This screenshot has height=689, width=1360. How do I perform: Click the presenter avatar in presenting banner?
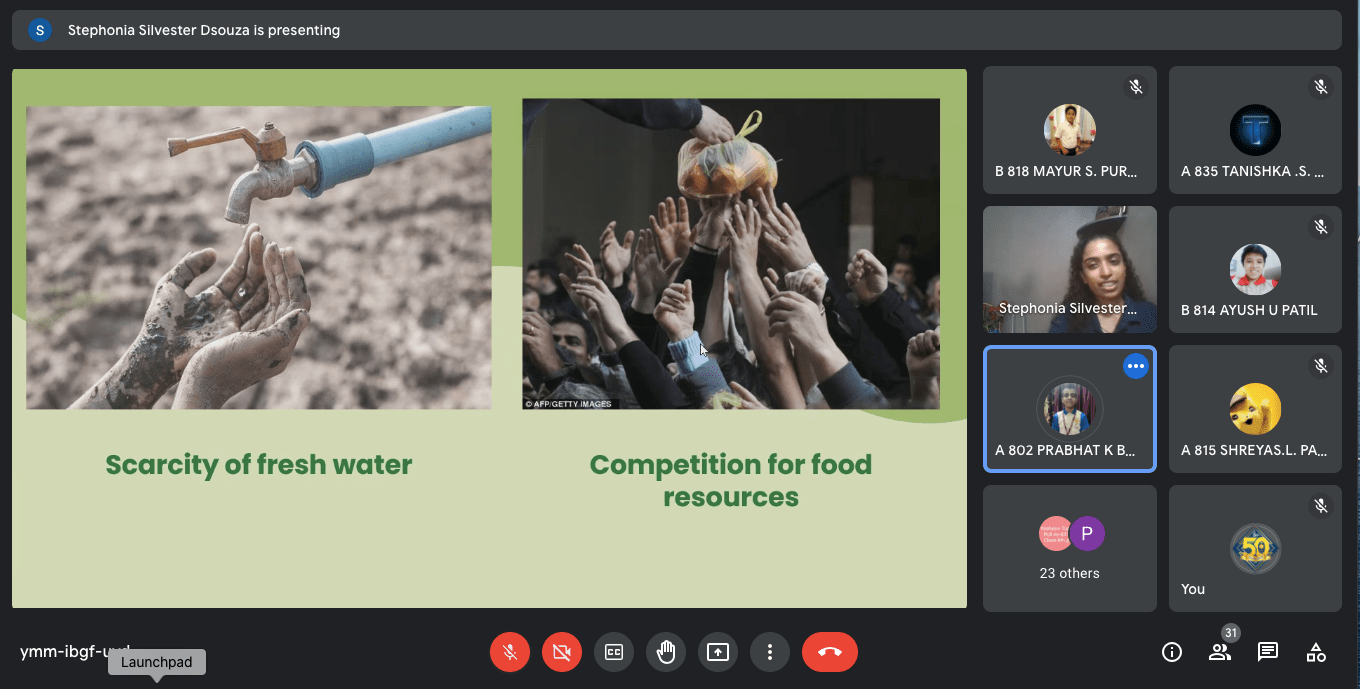40,30
